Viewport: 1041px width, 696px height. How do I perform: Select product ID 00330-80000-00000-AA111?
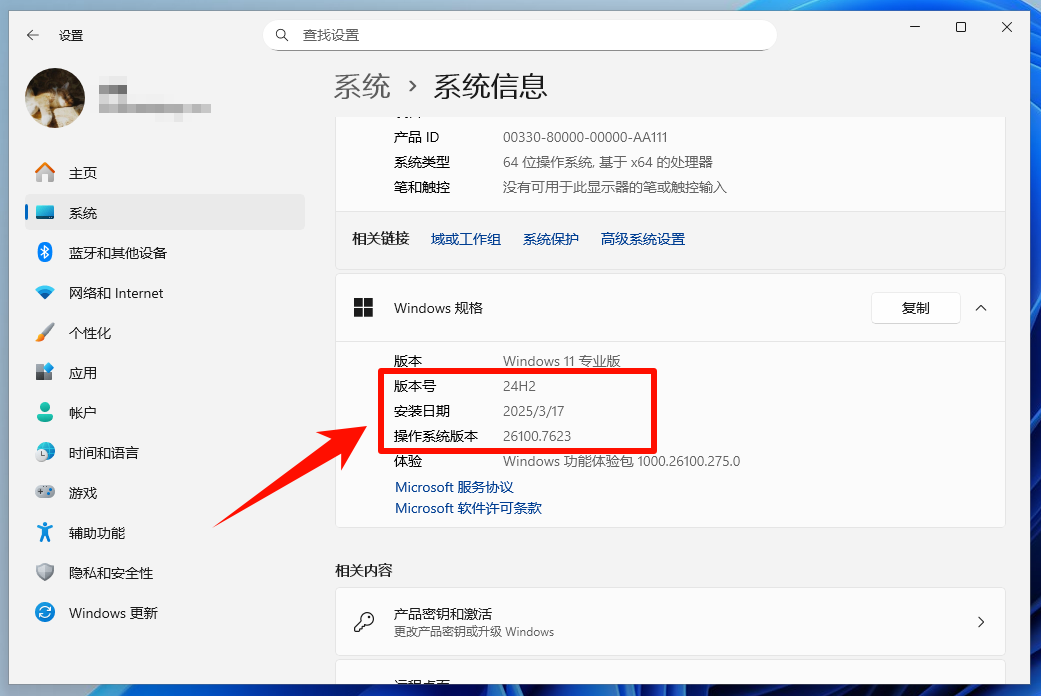pyautogui.click(x=585, y=137)
